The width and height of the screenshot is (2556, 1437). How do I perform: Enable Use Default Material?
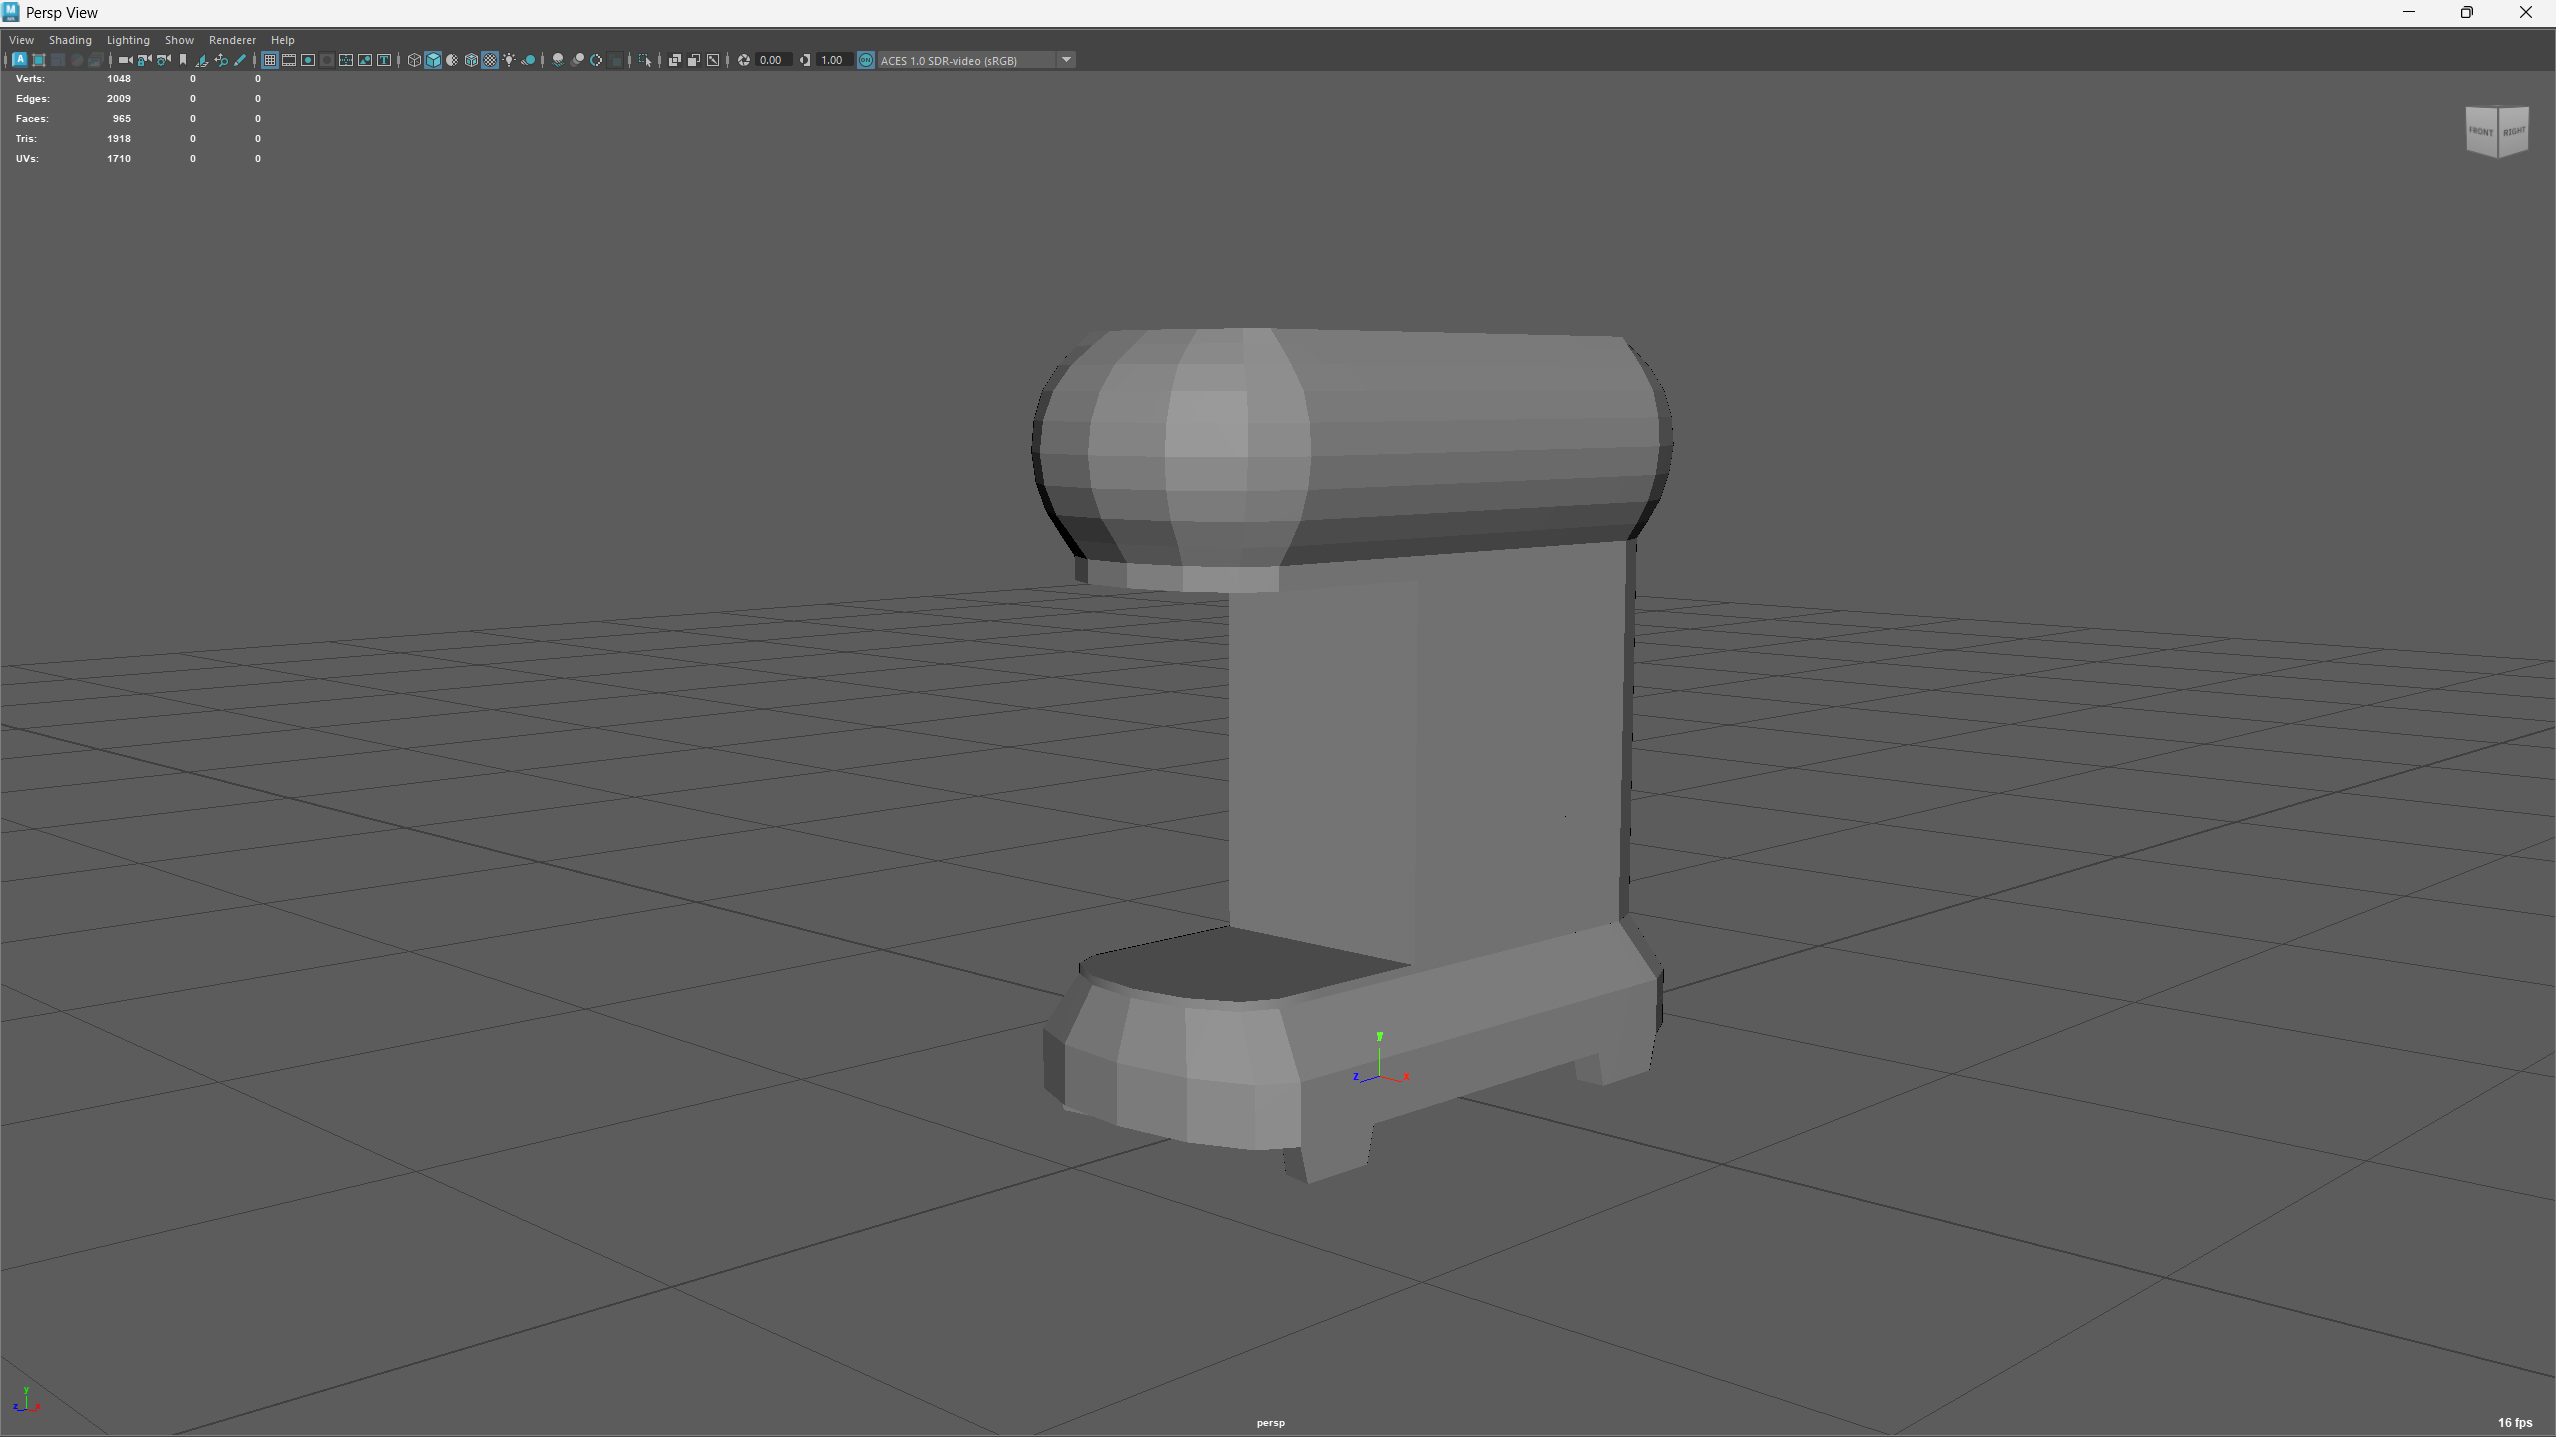click(x=452, y=60)
